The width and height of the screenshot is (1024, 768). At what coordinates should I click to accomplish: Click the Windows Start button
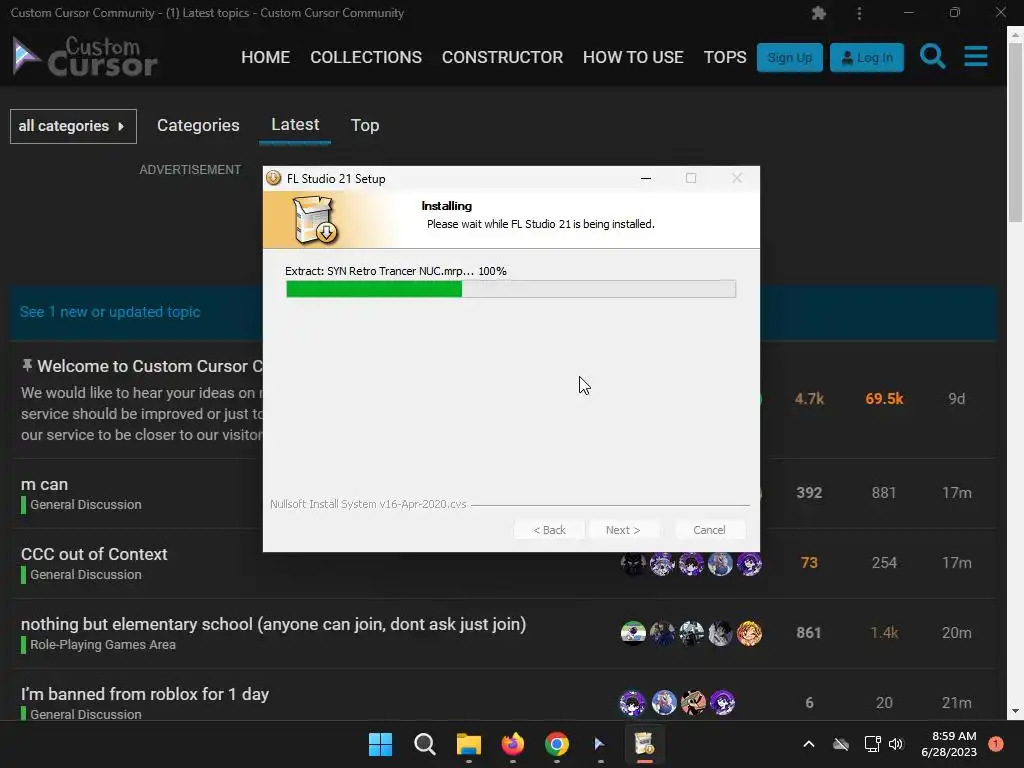(x=380, y=744)
